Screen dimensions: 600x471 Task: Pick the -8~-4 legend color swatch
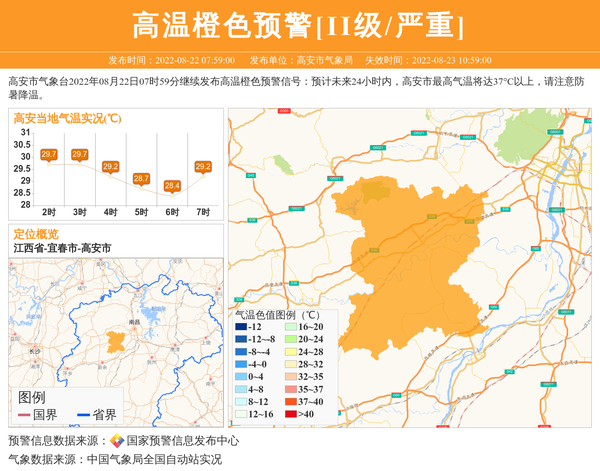pyautogui.click(x=241, y=352)
